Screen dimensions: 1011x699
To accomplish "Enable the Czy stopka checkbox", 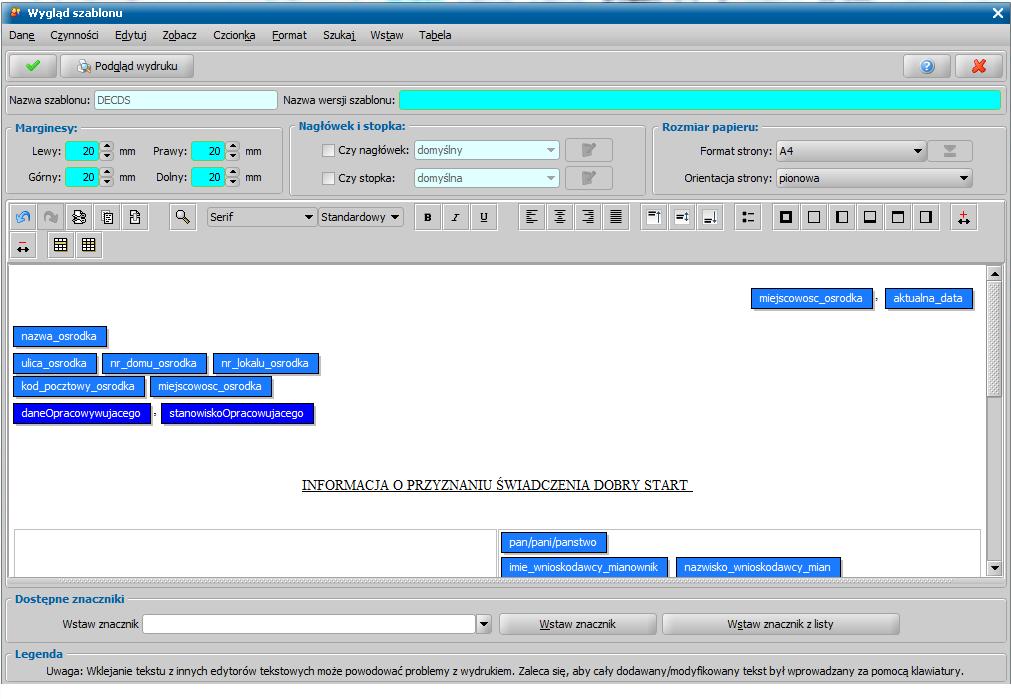I will pos(328,178).
